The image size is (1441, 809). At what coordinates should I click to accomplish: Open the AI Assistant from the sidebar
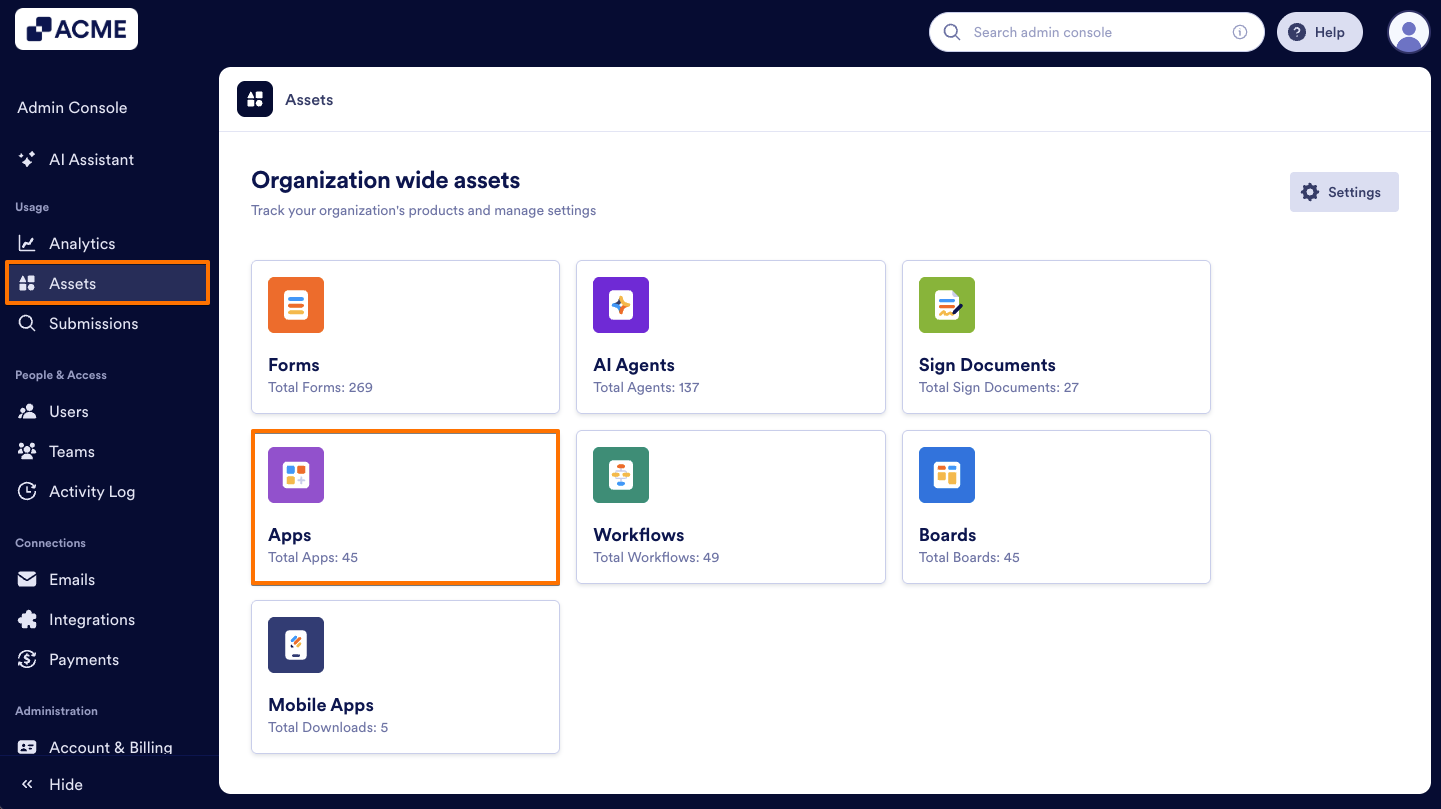point(91,159)
